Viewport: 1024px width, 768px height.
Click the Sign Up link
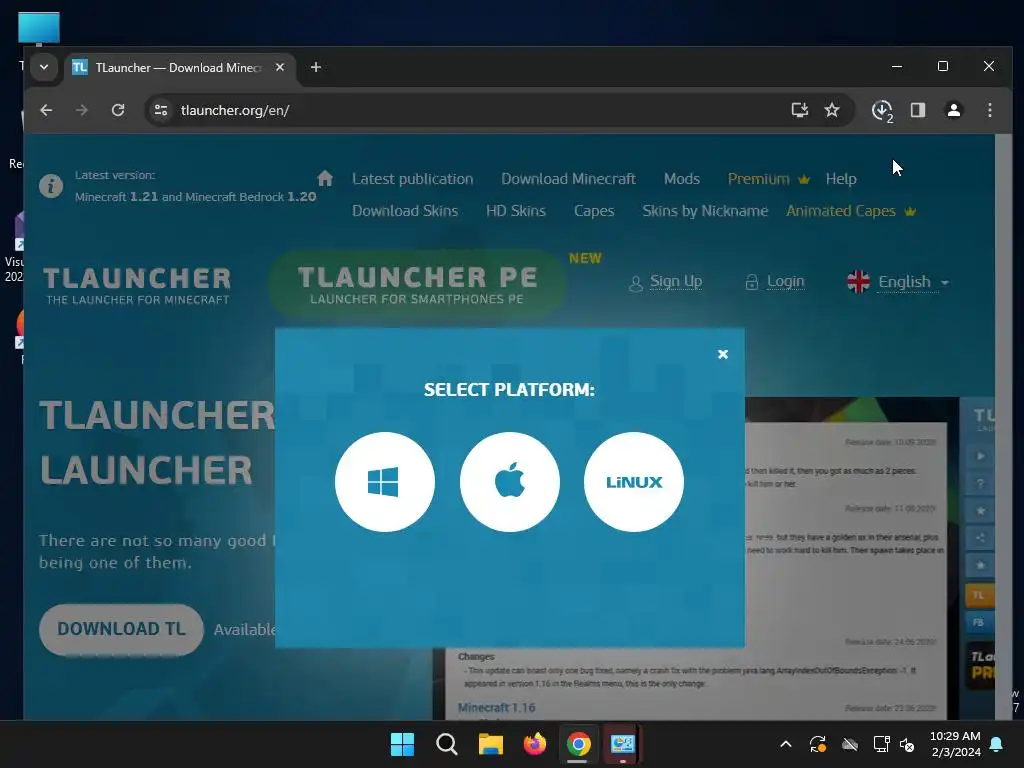(675, 281)
